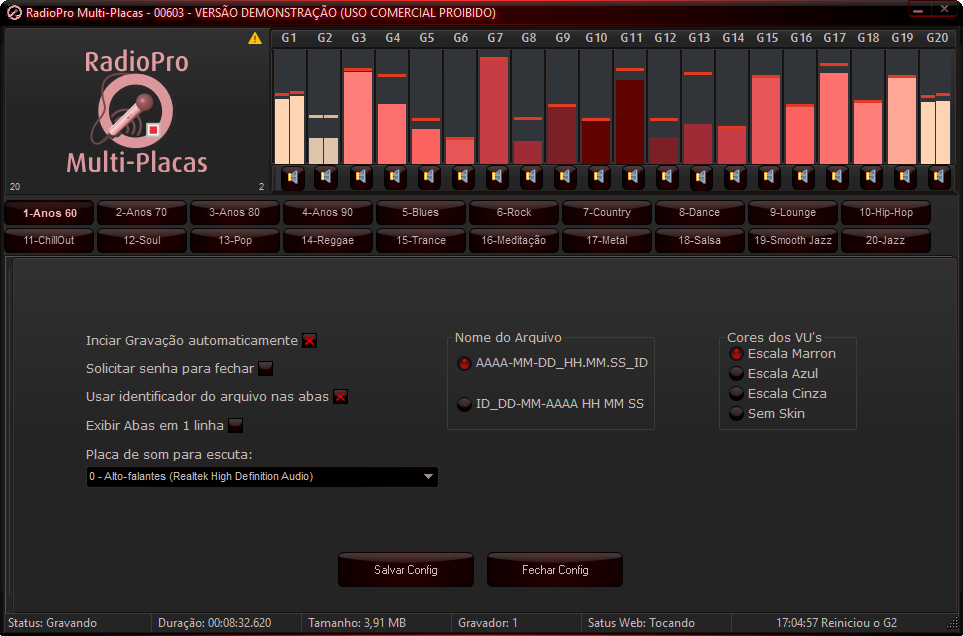Click the yellow warning triangle icon

coord(255,39)
